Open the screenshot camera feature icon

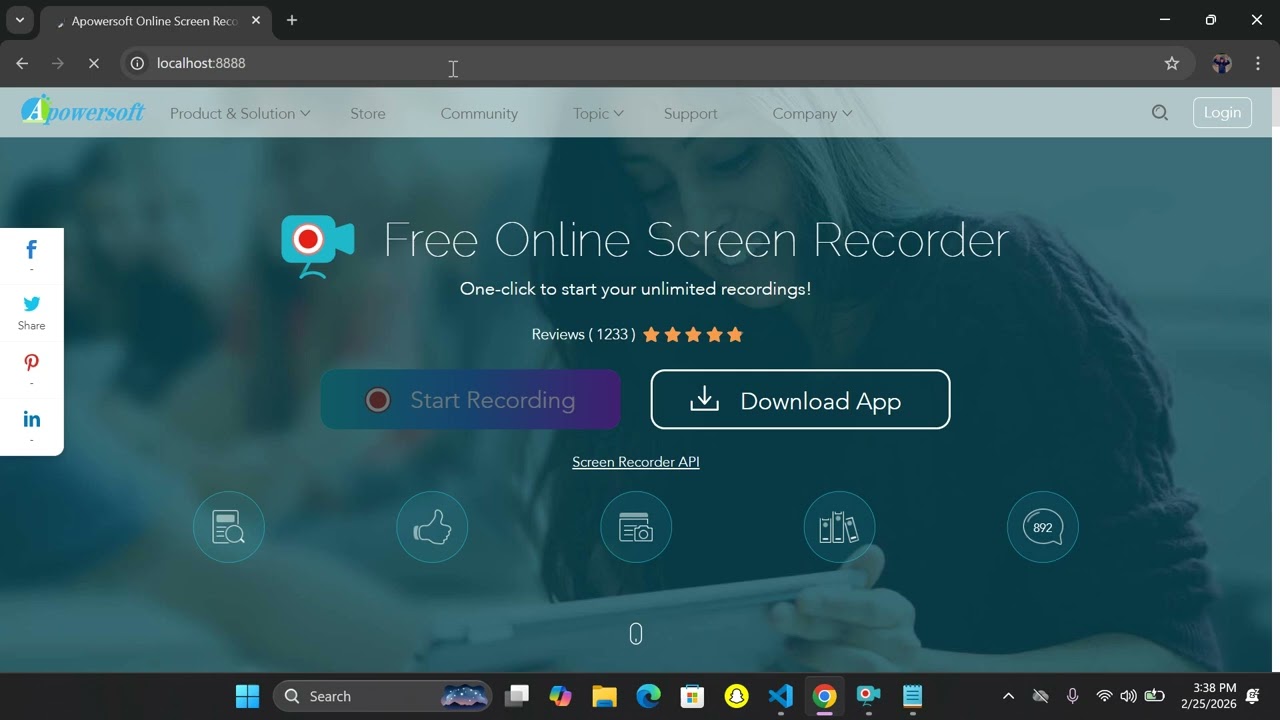pos(636,527)
